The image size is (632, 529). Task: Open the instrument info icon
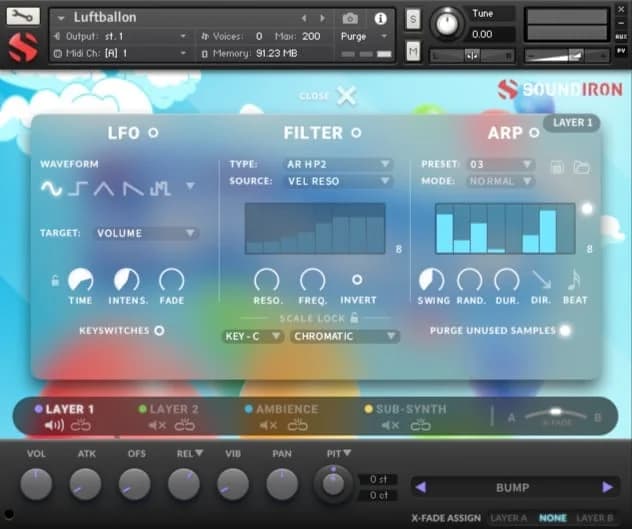(380, 18)
